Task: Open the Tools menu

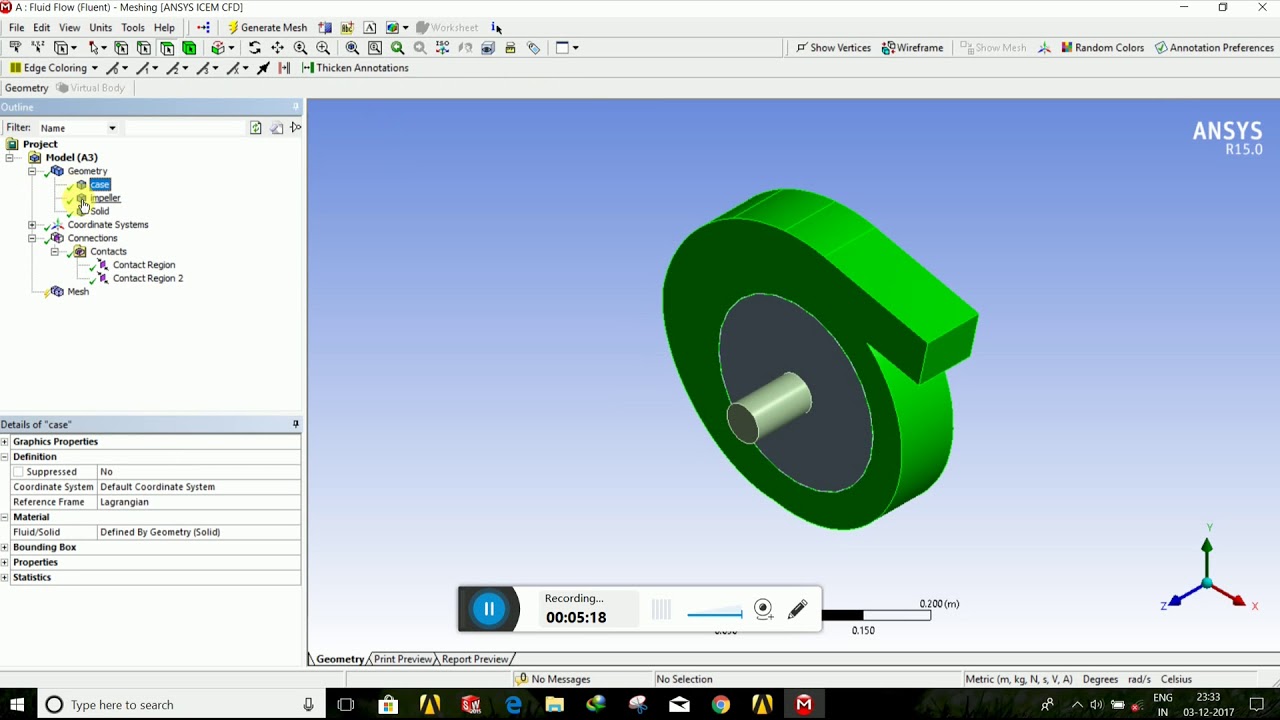Action: [x=133, y=28]
